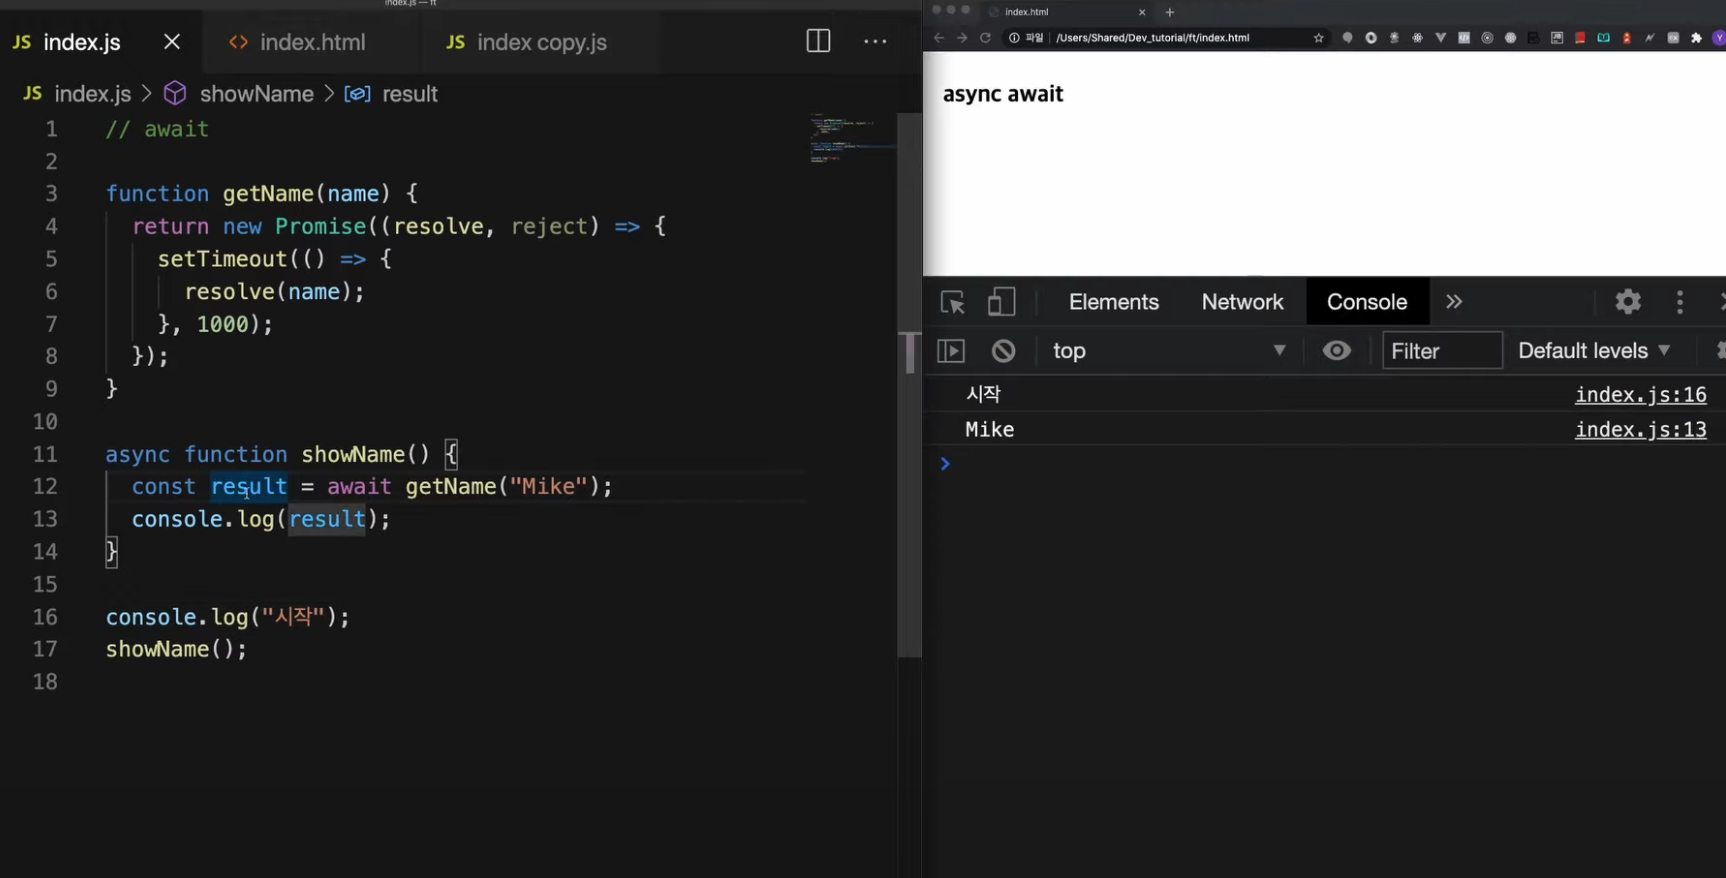The image size is (1726, 878).
Task: Open showName breadcrumb symbol list
Action: (x=256, y=94)
